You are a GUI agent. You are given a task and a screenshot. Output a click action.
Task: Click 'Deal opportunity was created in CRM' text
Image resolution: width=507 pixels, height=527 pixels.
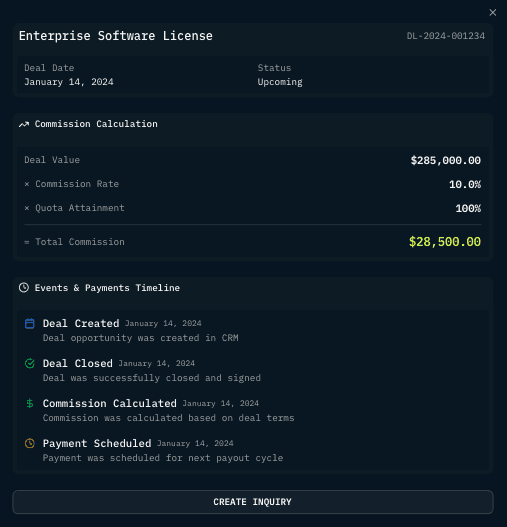[141, 338]
